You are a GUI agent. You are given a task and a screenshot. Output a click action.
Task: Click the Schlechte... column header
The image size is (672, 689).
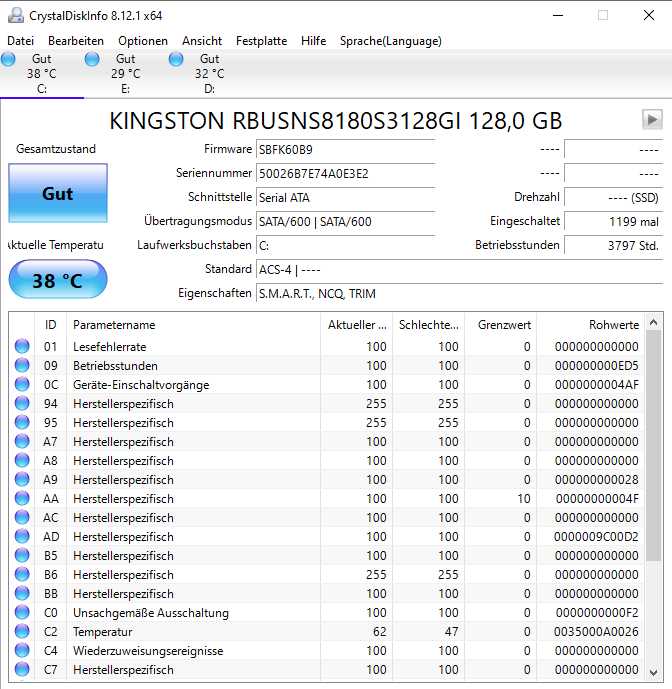coord(429,325)
